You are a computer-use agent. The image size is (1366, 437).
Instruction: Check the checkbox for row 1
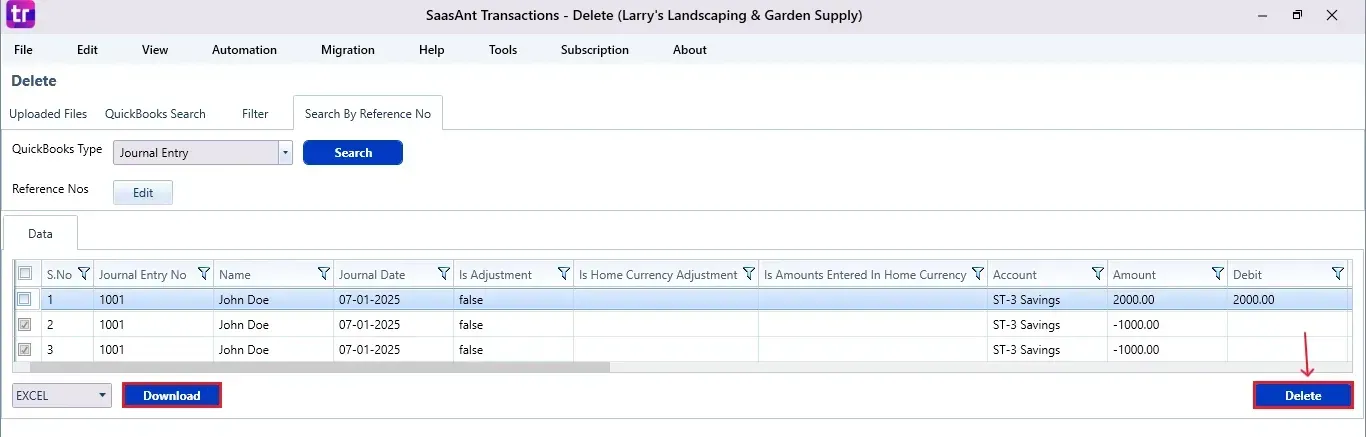[x=25, y=299]
